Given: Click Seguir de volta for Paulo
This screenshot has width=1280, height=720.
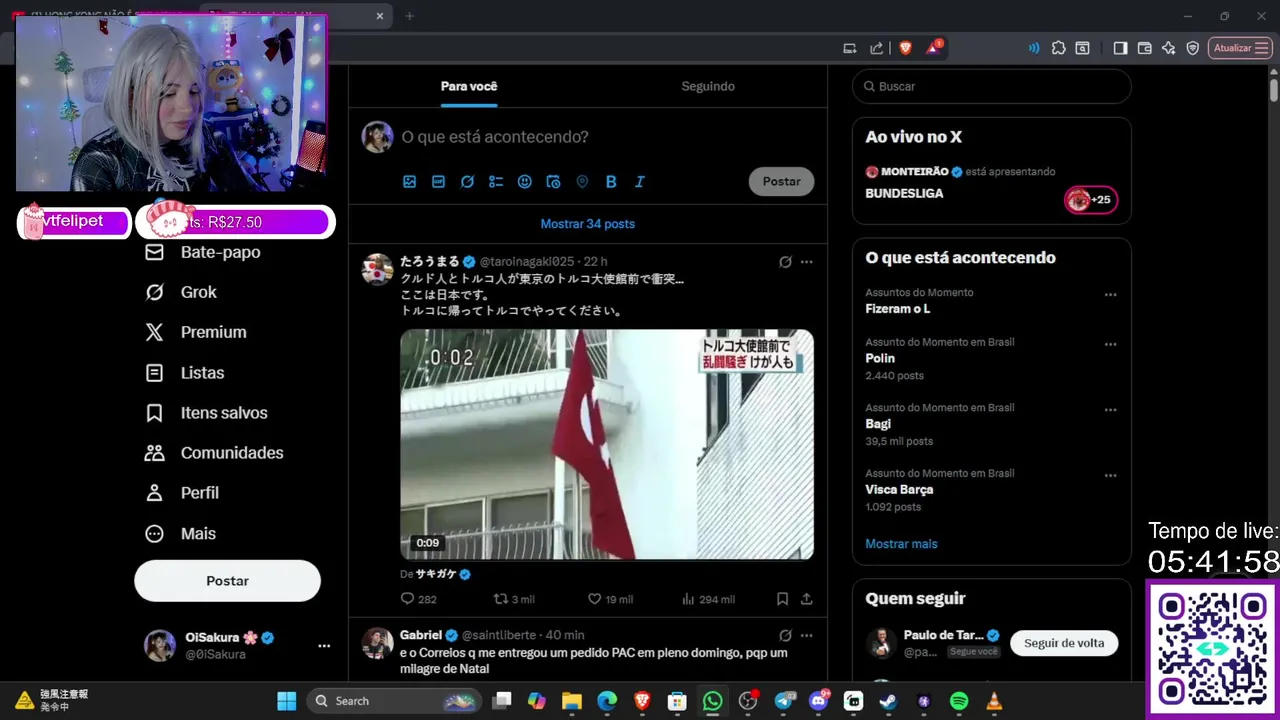Looking at the screenshot, I should [x=1064, y=643].
